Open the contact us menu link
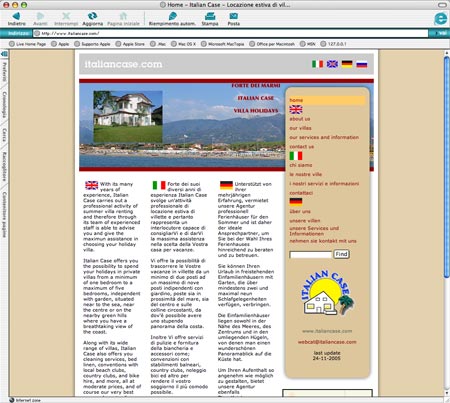 (302, 147)
